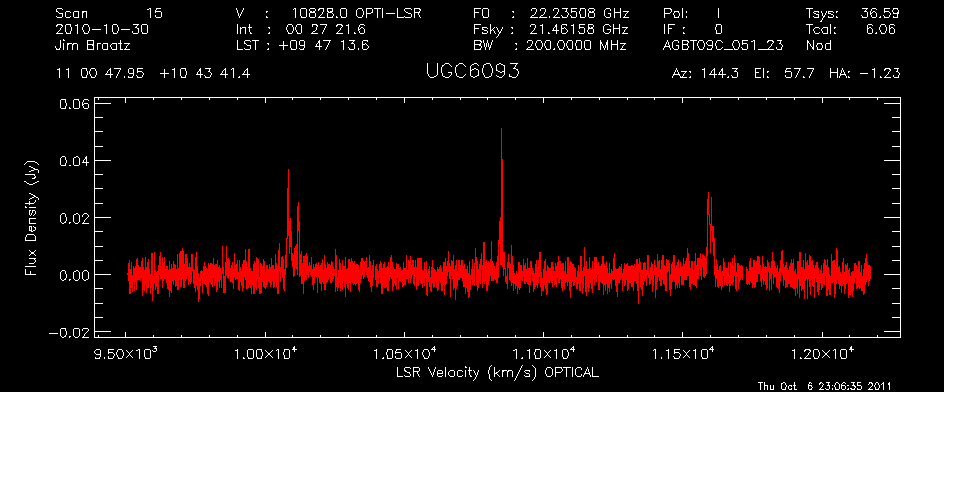Select the declination +10 43 41.4
This screenshot has height=490, width=962.
tap(205, 74)
